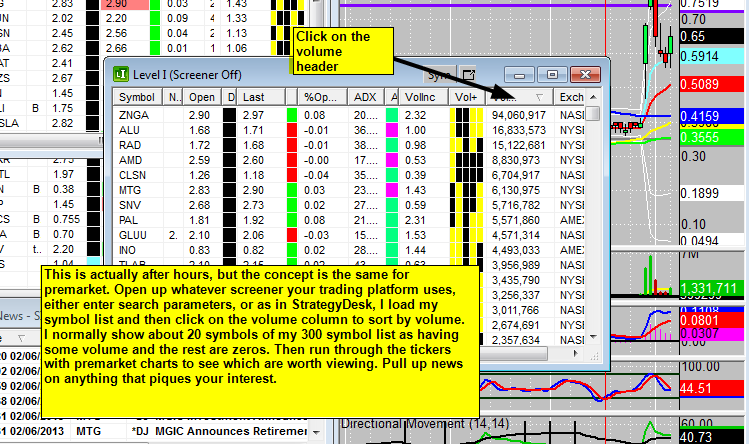Click the Level I scrollbar down arrow
The width and height of the screenshot is (749, 444).
pyautogui.click(x=593, y=337)
